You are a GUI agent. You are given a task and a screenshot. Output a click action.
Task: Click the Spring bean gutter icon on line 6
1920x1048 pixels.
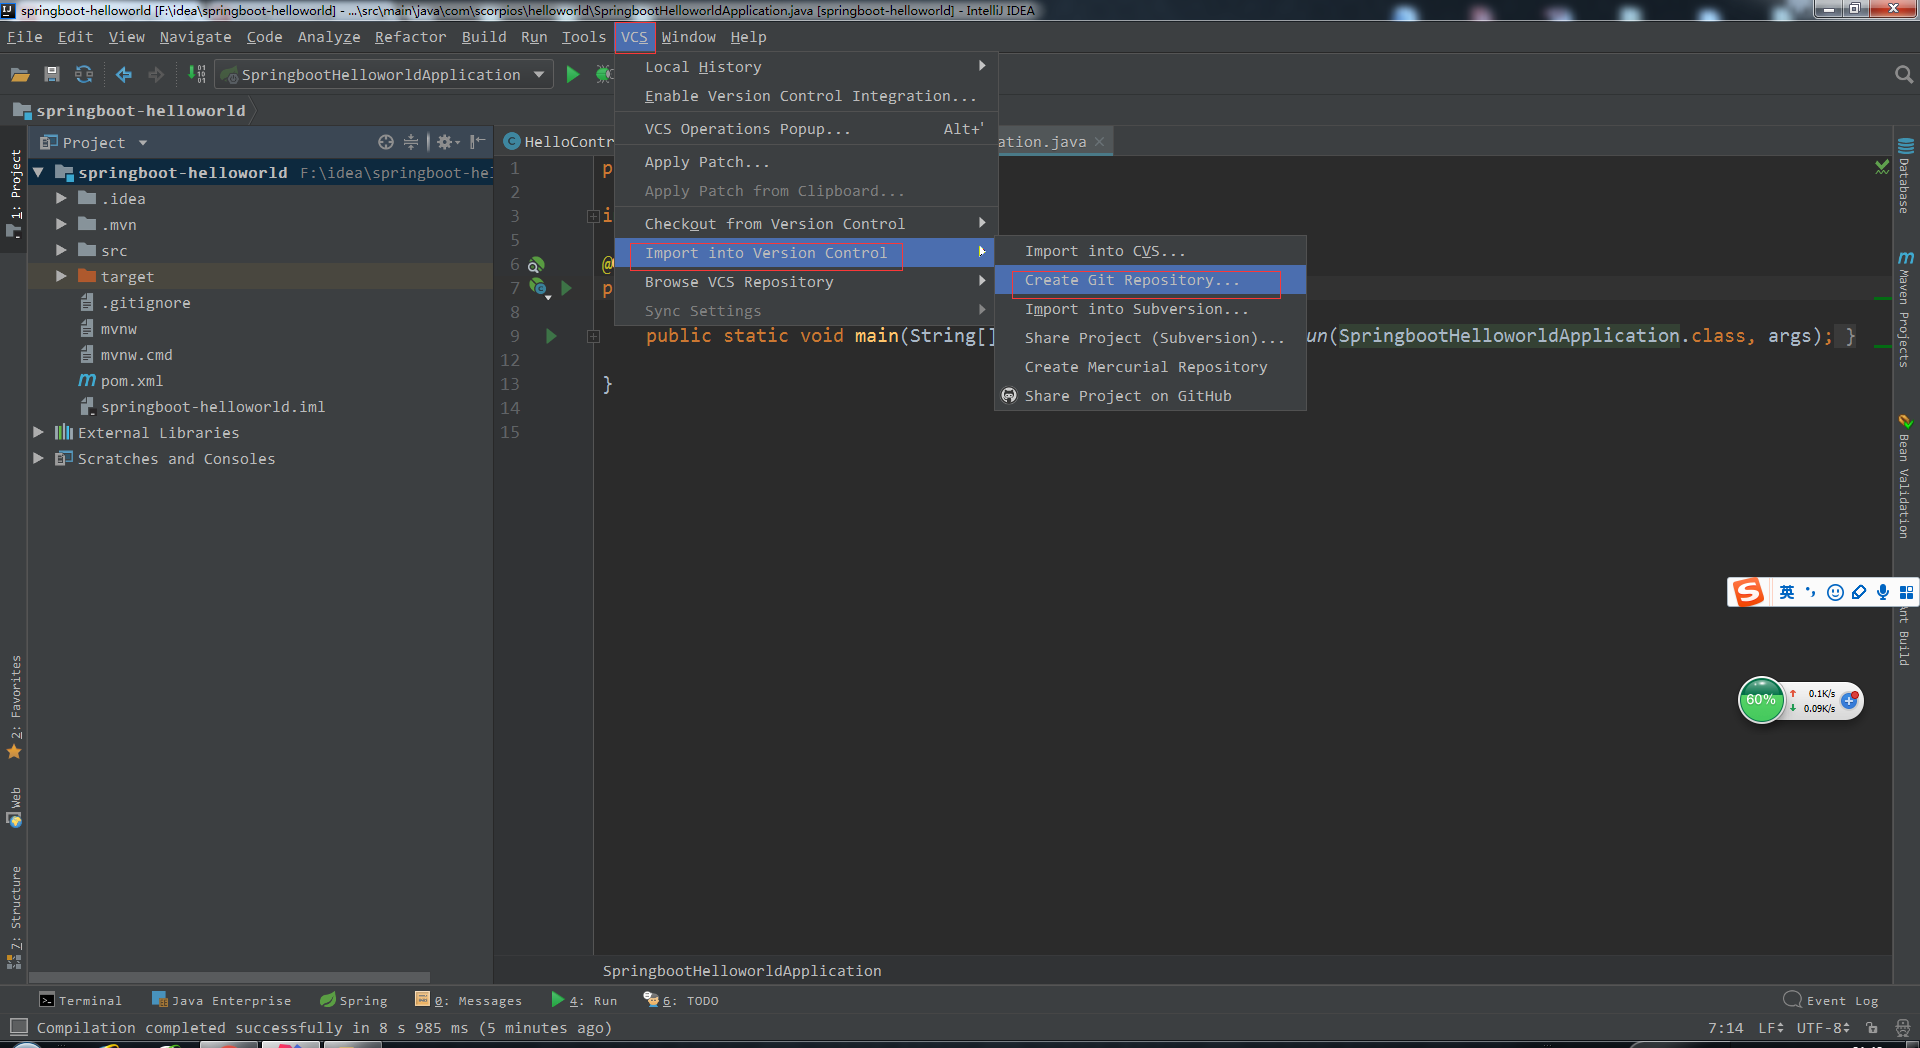pos(536,265)
